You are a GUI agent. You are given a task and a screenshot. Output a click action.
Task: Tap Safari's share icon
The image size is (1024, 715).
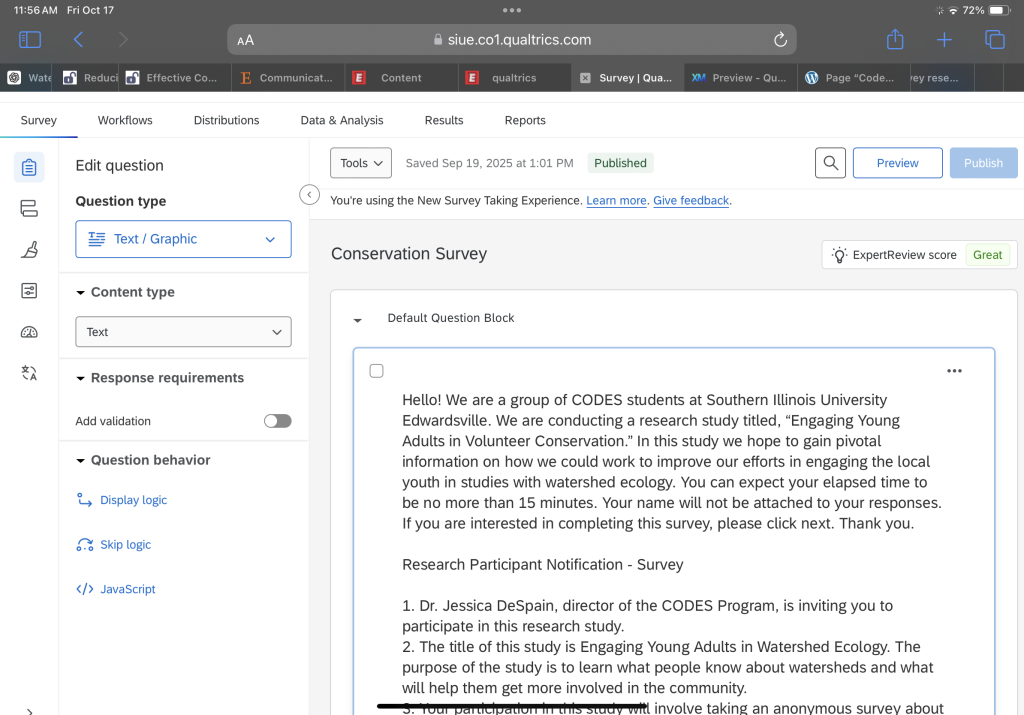tap(895, 40)
